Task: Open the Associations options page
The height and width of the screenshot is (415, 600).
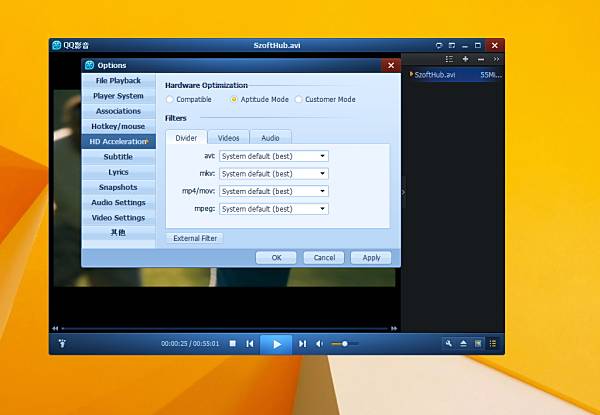Action: click(118, 111)
